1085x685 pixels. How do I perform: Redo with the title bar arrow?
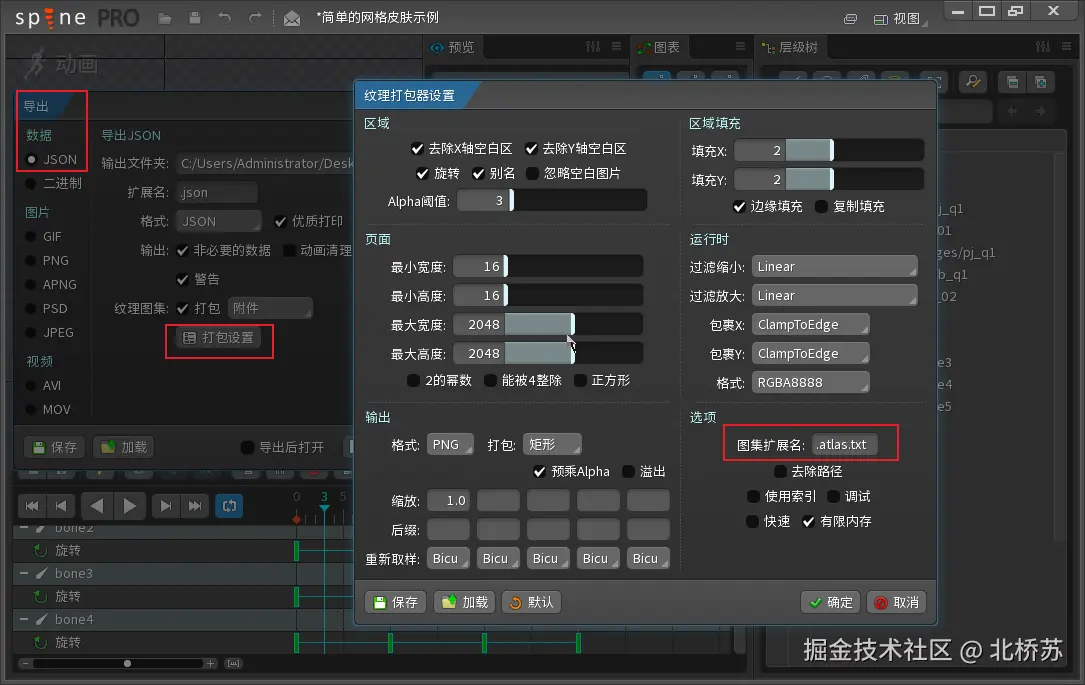[255, 19]
